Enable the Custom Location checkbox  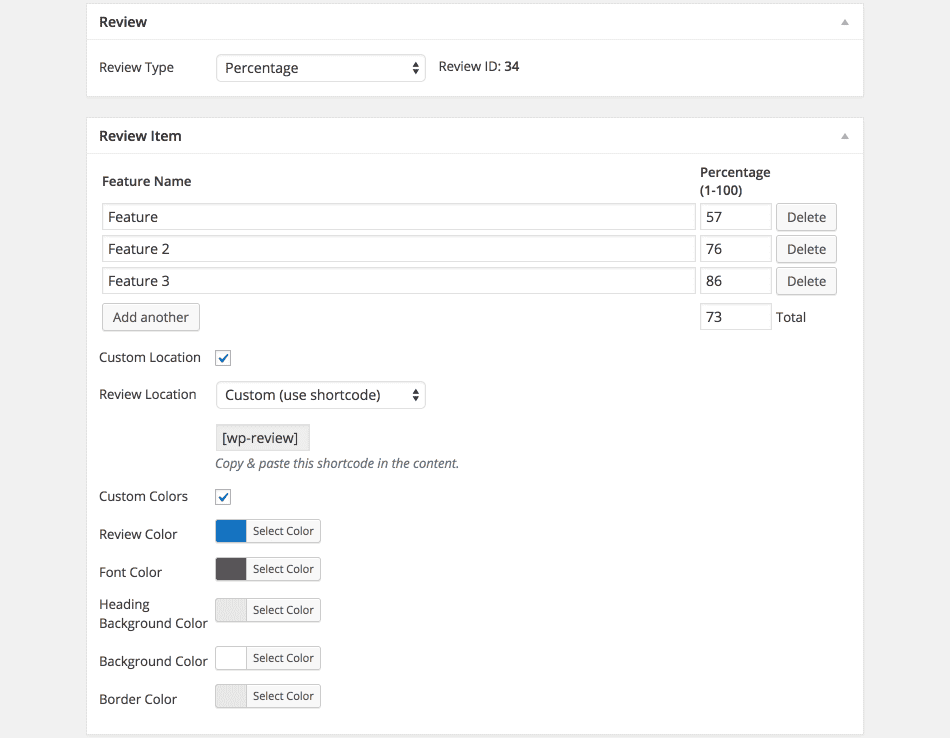click(222, 357)
